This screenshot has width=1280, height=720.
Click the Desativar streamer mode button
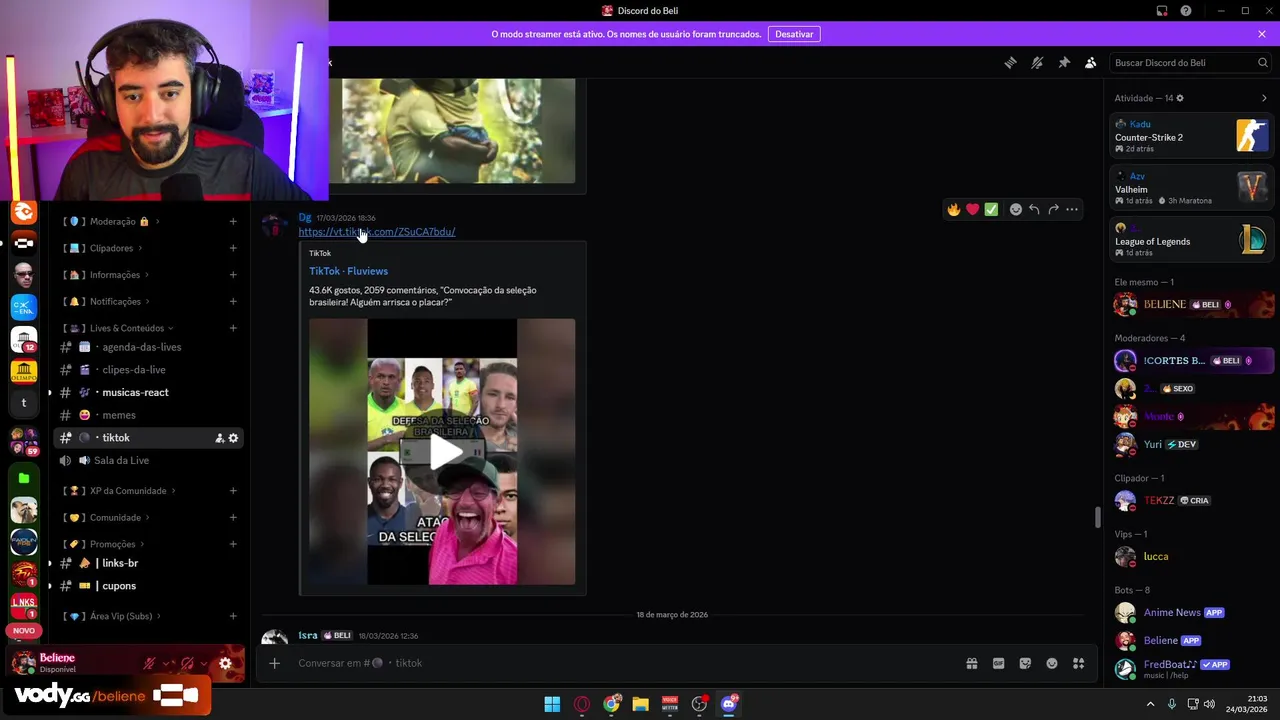point(794,34)
